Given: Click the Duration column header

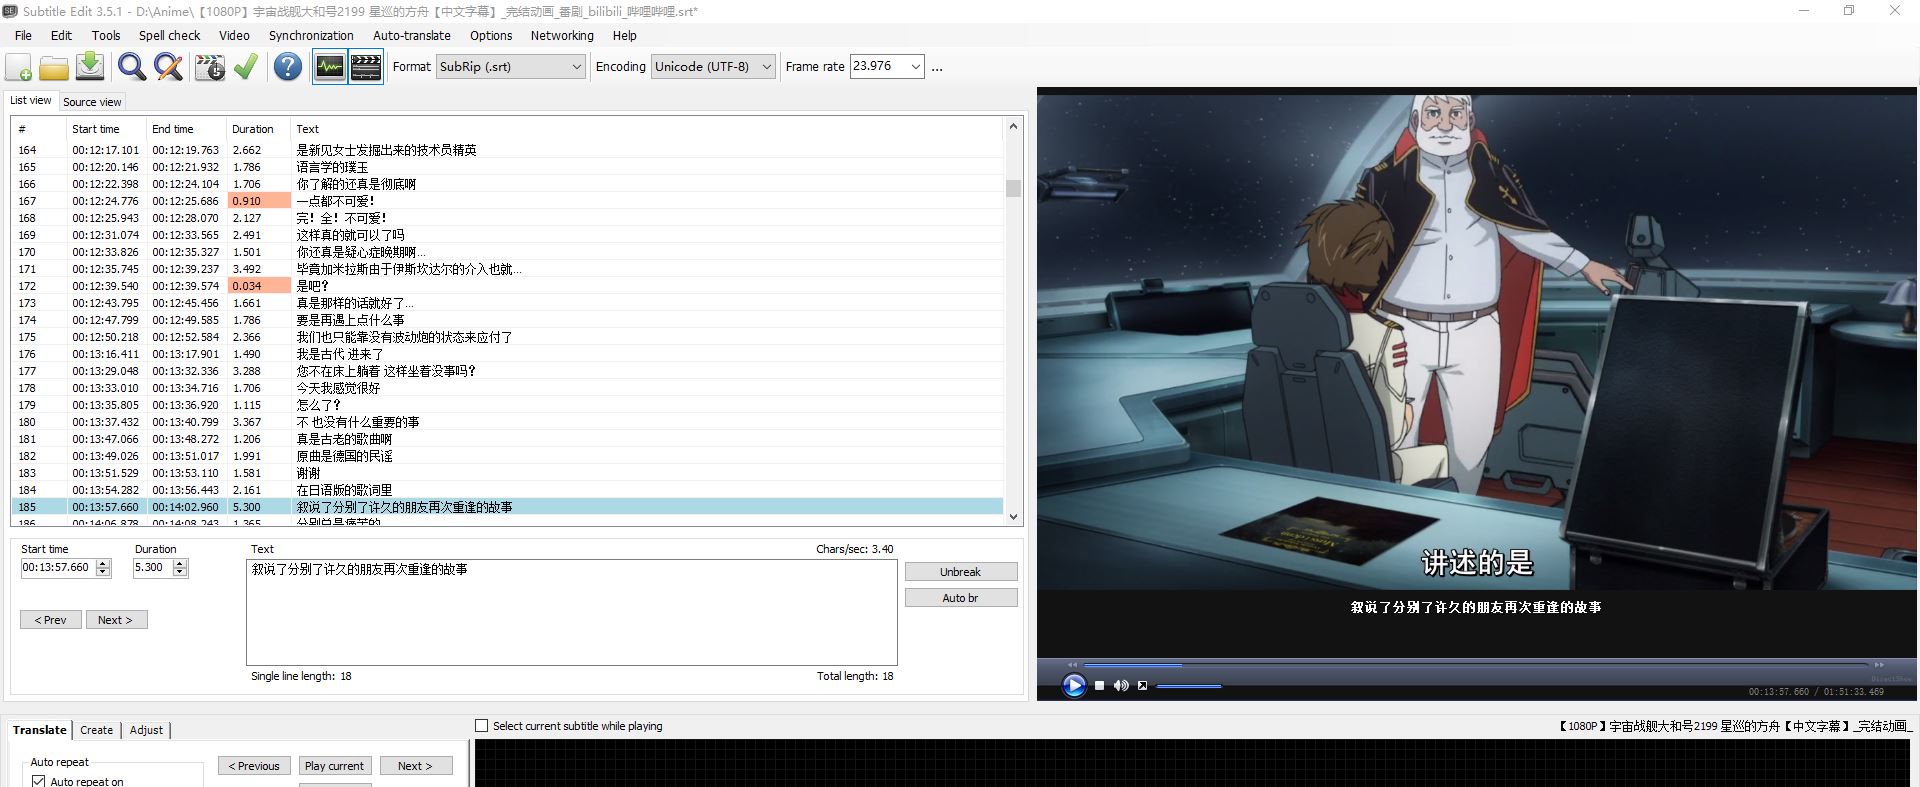Looking at the screenshot, I should (x=259, y=129).
